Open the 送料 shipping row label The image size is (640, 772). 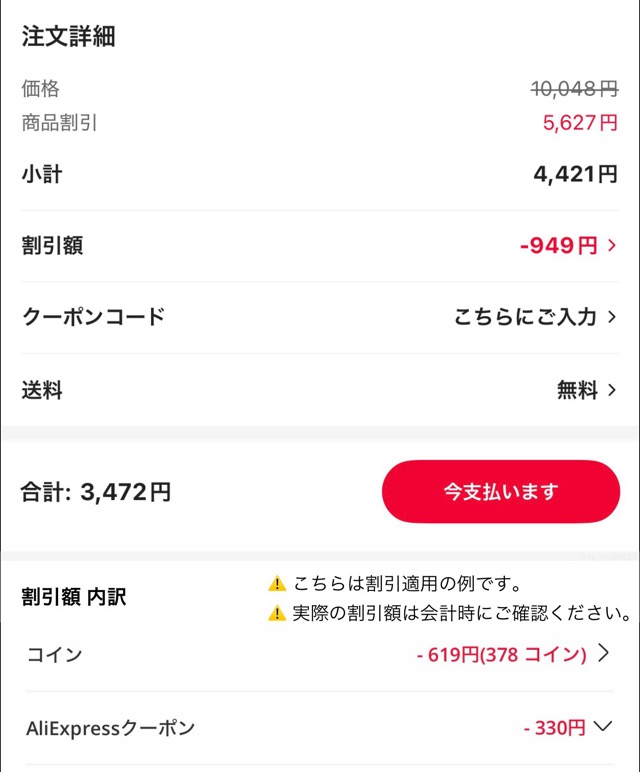click(x=42, y=390)
